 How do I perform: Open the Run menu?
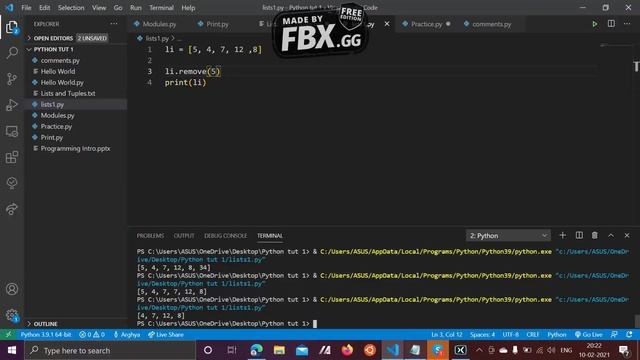coord(136,8)
